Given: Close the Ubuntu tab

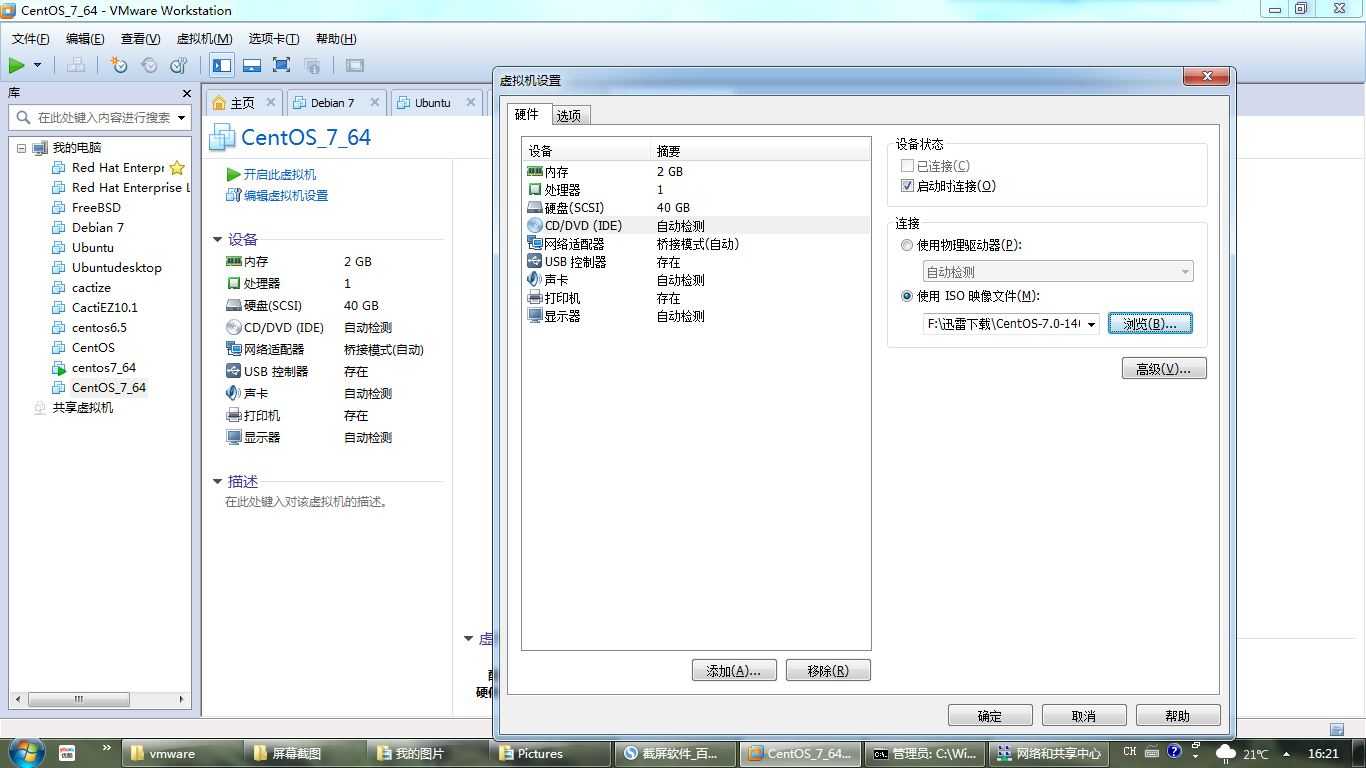Looking at the screenshot, I should 471,102.
